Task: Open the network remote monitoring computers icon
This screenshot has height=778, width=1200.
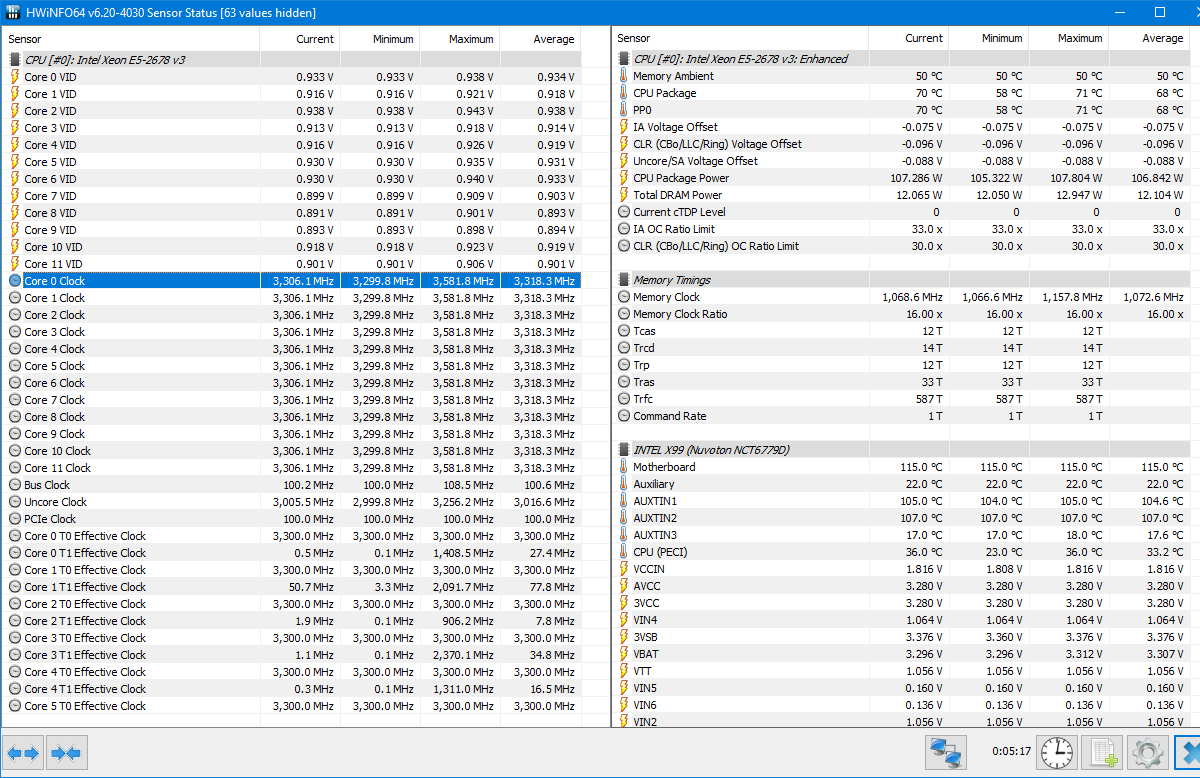Action: [944, 752]
